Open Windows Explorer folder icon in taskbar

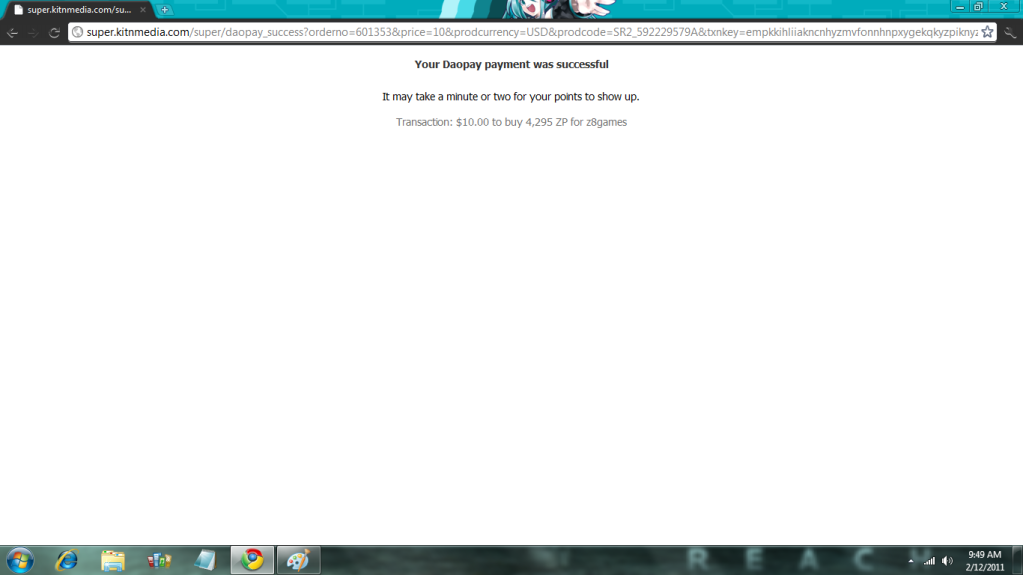tap(113, 560)
